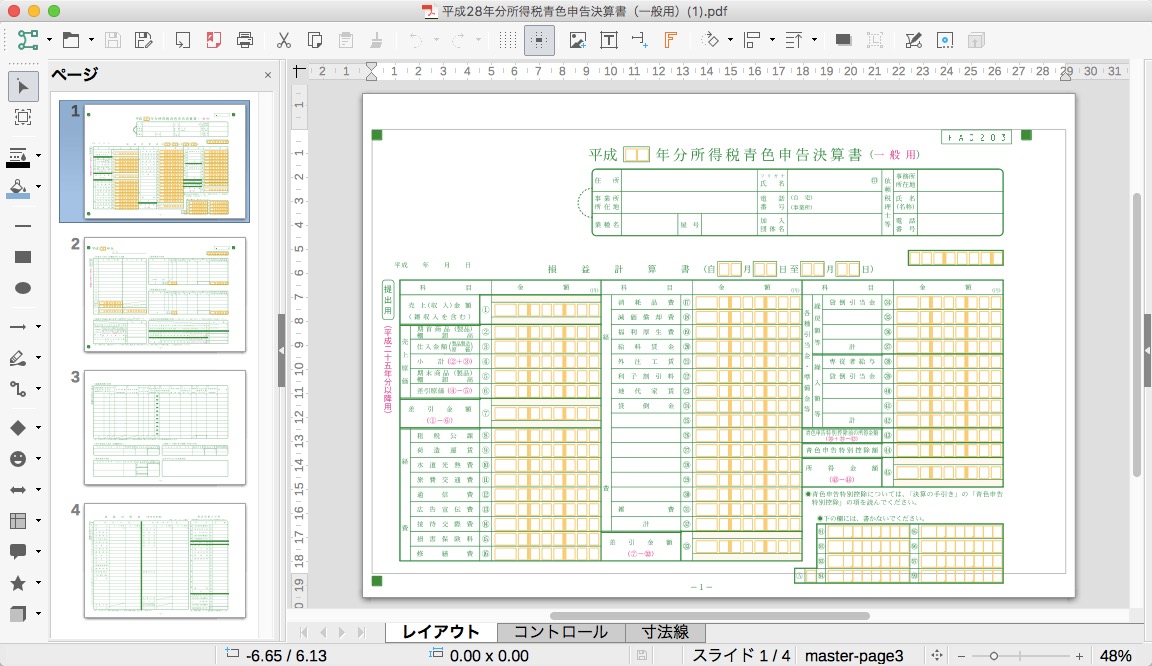Select the Ellipse tool

tap(23, 288)
